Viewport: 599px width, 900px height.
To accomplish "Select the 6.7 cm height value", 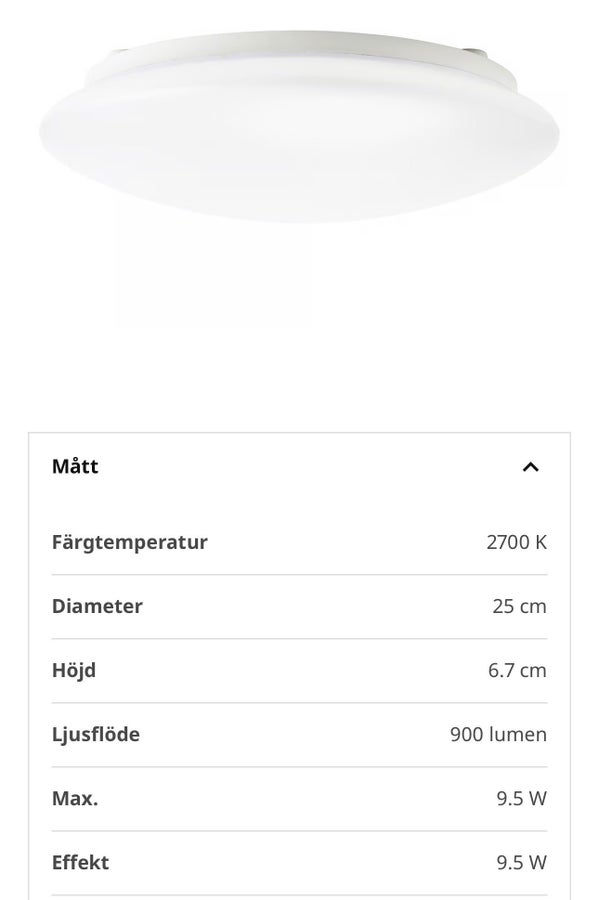I will pyautogui.click(x=517, y=670).
